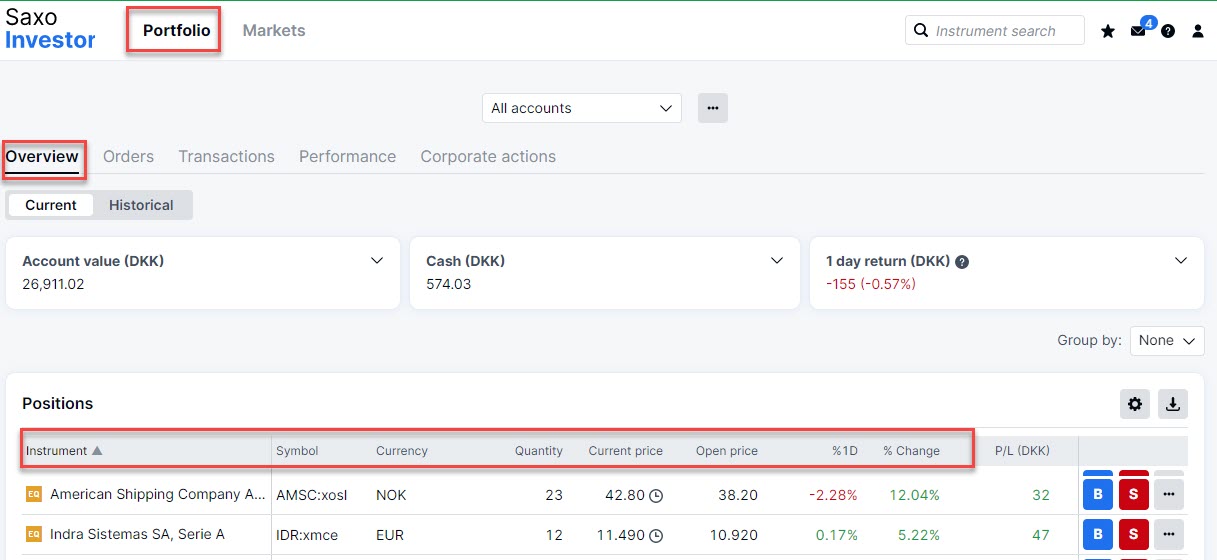Click the help question mark icon in header
The image size is (1217, 560).
1168,32
